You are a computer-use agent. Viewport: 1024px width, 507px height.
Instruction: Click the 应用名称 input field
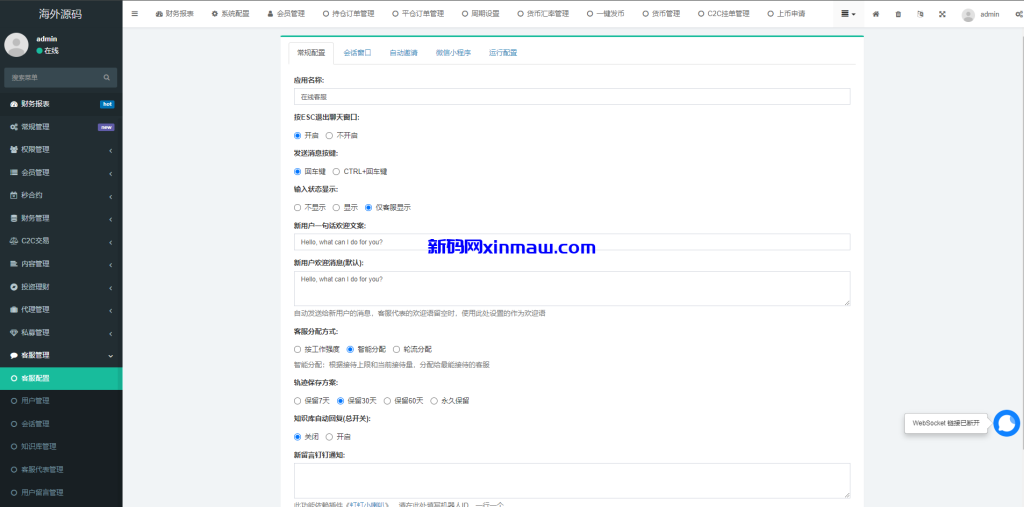click(x=572, y=97)
